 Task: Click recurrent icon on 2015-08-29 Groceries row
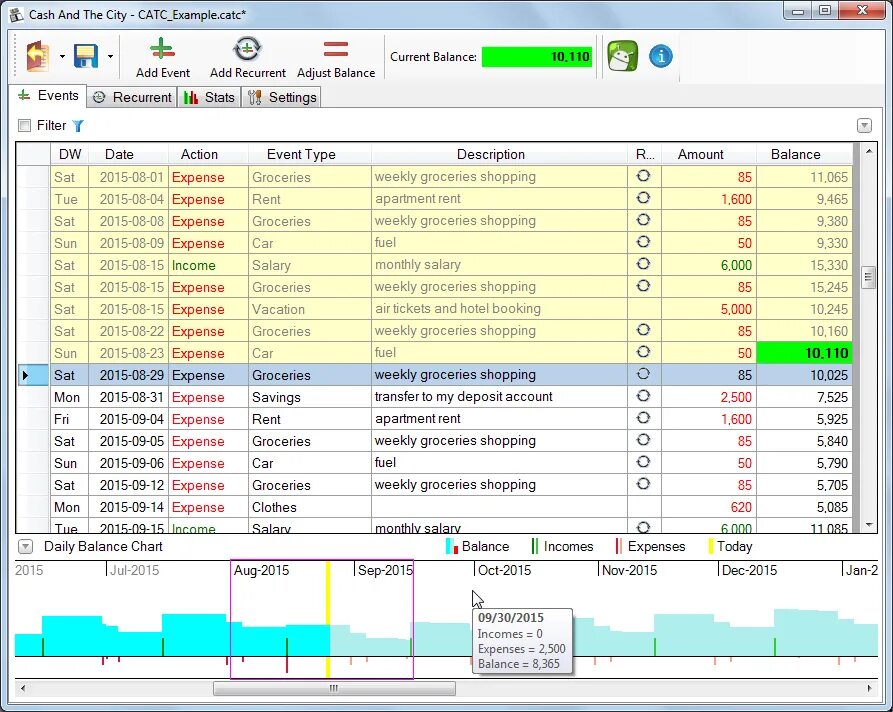pos(644,374)
